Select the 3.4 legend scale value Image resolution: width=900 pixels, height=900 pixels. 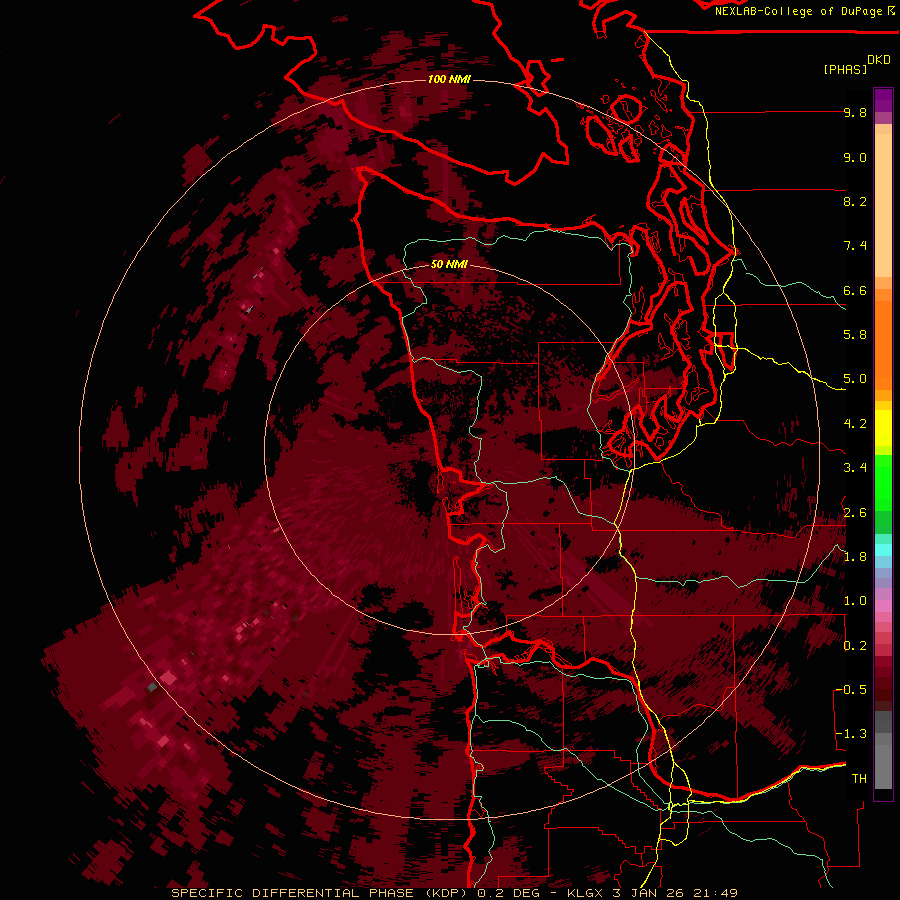point(855,467)
